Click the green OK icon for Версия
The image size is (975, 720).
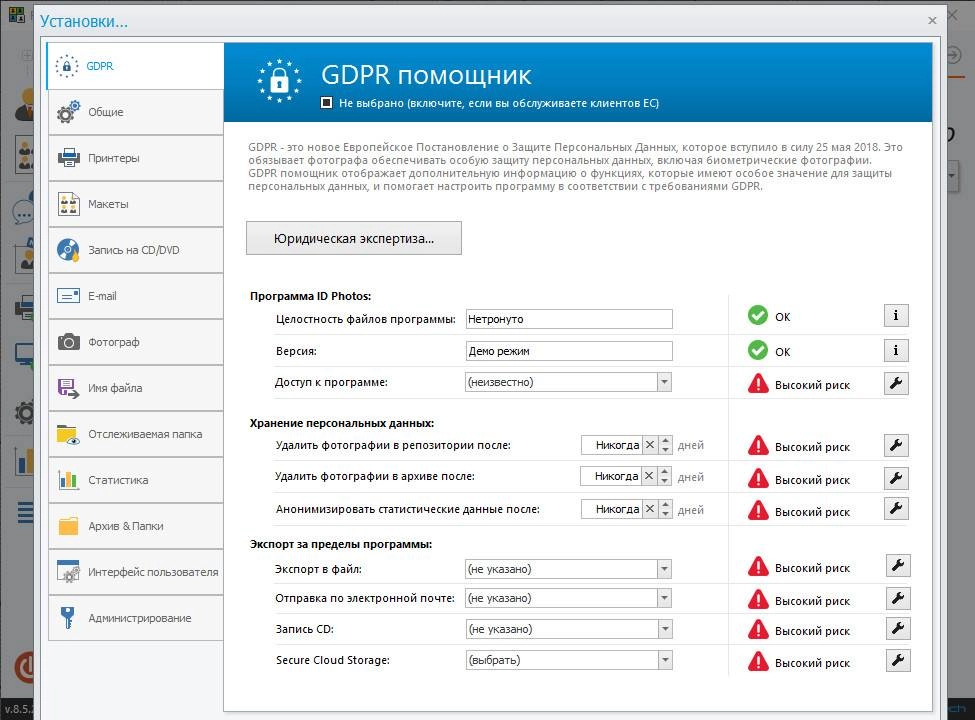coord(757,350)
